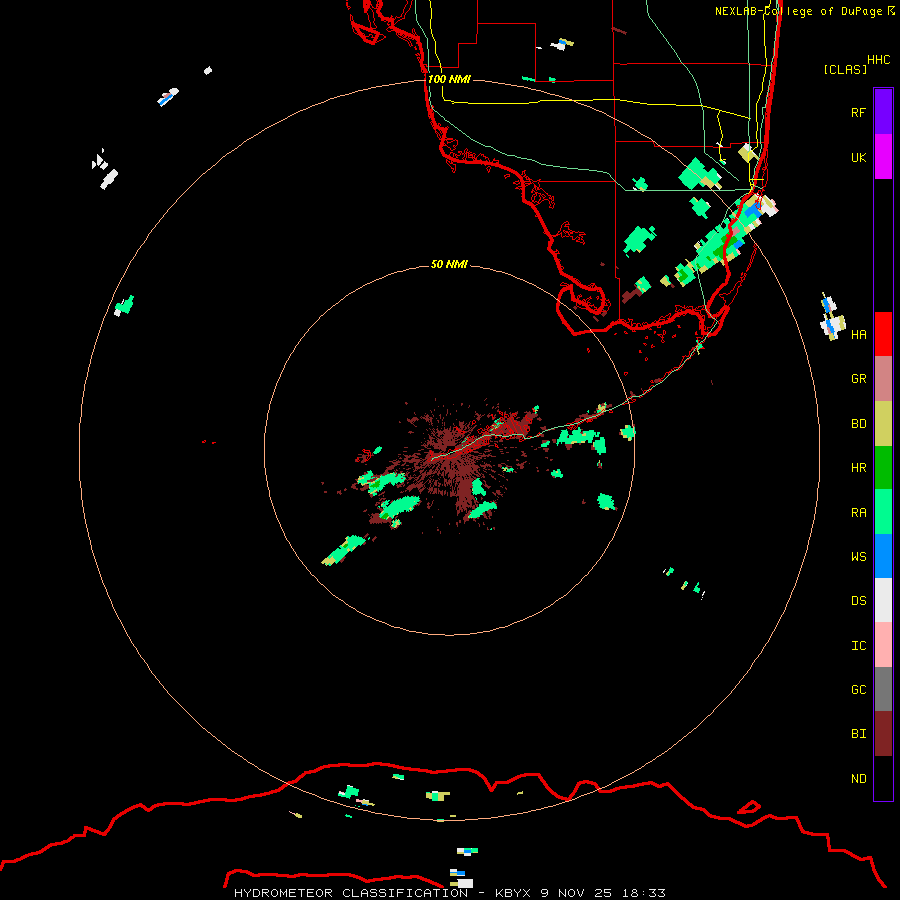This screenshot has width=900, height=900.
Task: Click the UK legend label
Action: point(858,157)
